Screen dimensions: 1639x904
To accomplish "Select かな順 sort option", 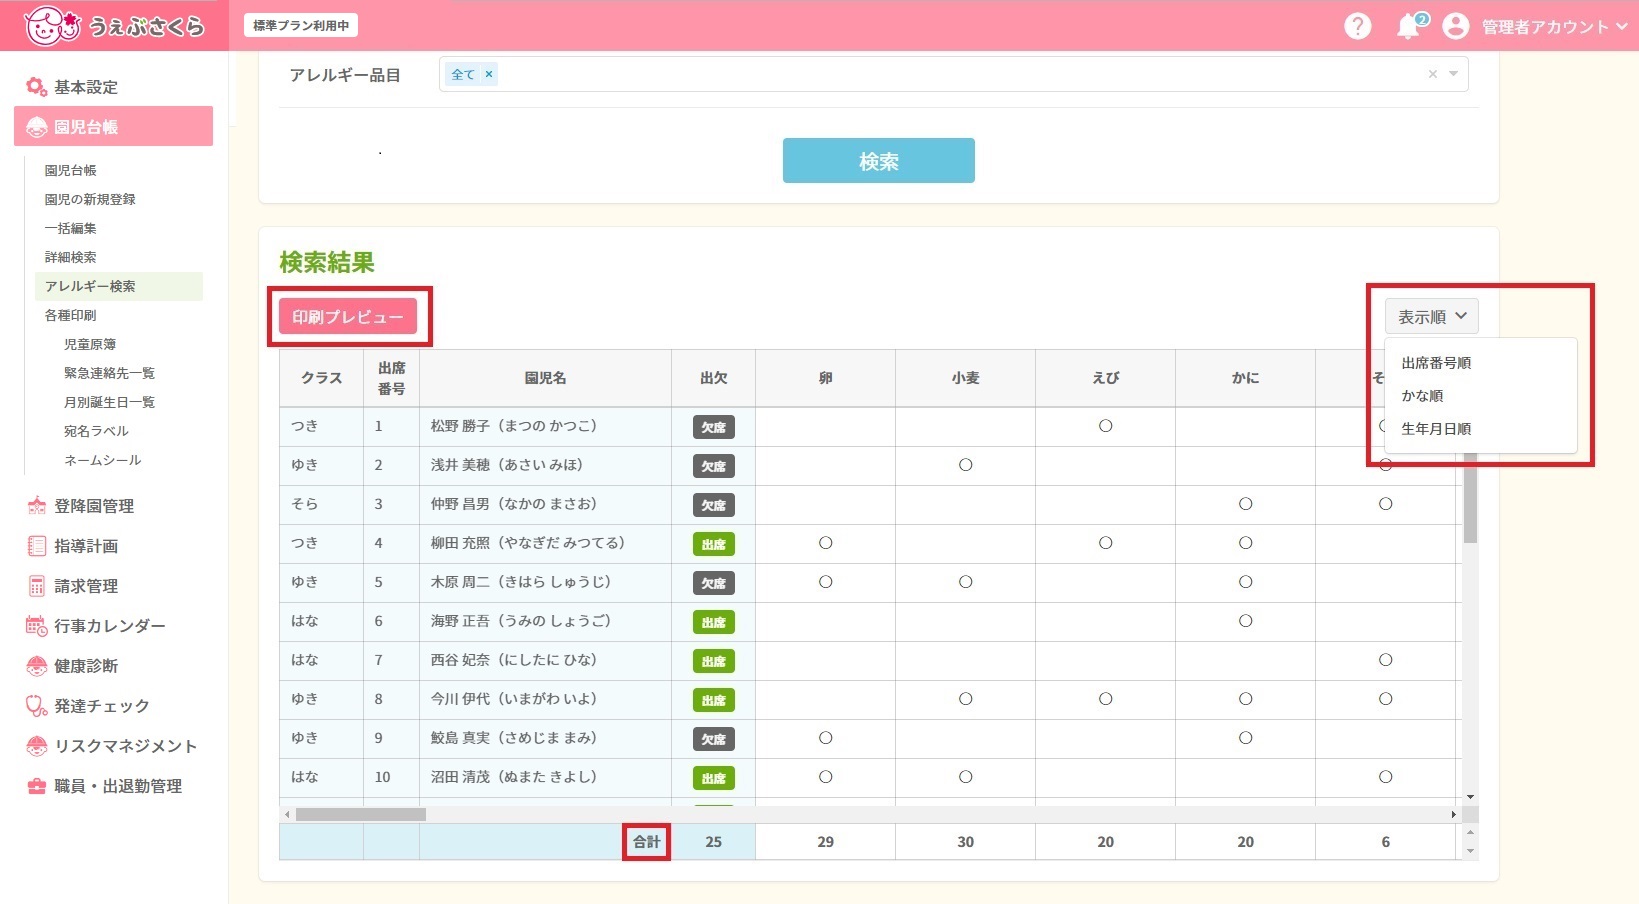I will pyautogui.click(x=1422, y=396).
